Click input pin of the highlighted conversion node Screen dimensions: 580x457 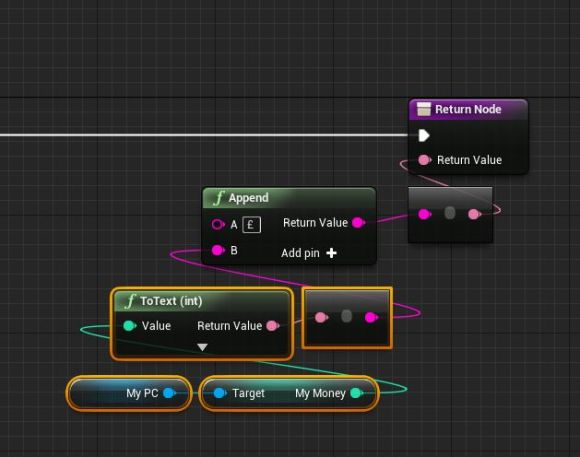(x=321, y=317)
